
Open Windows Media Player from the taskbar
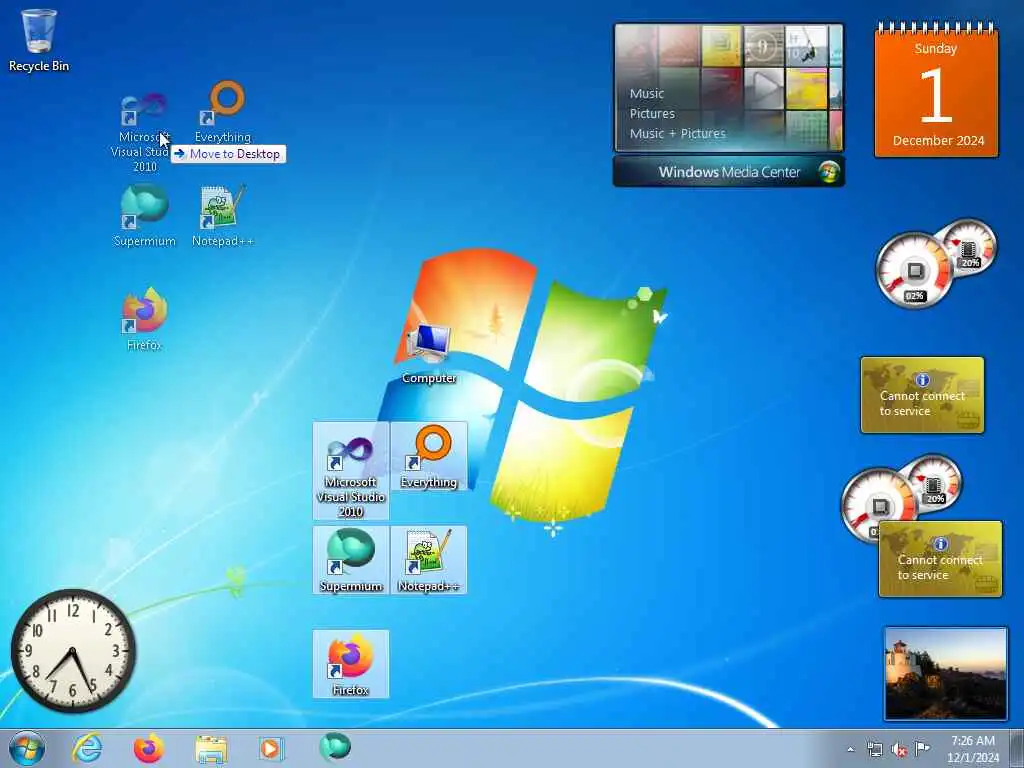[x=271, y=748]
